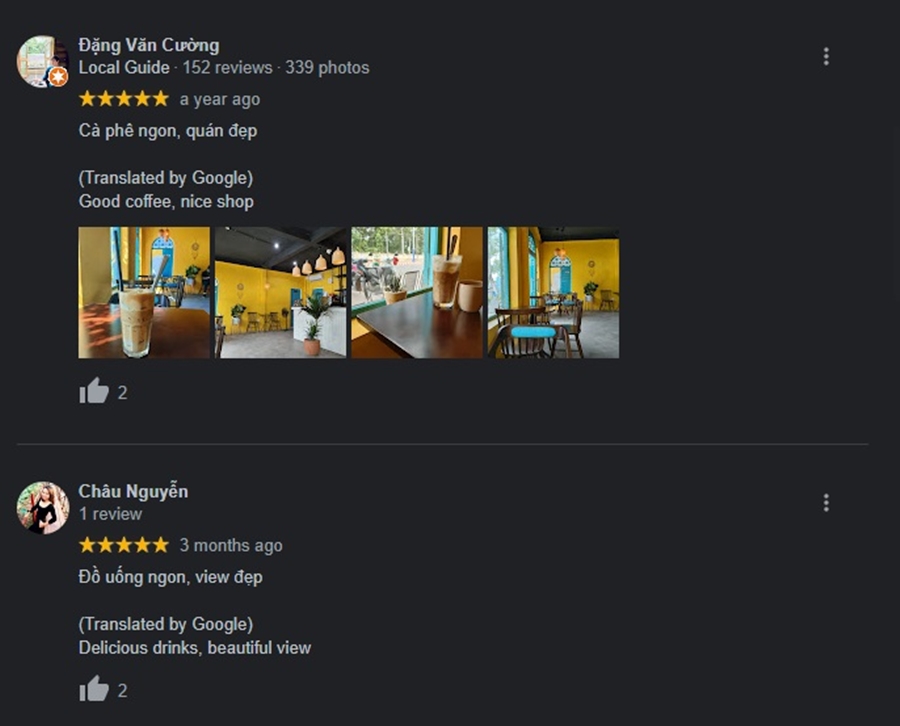Open more options for Đặng Văn Cường's review
The height and width of the screenshot is (726, 900).
(826, 56)
